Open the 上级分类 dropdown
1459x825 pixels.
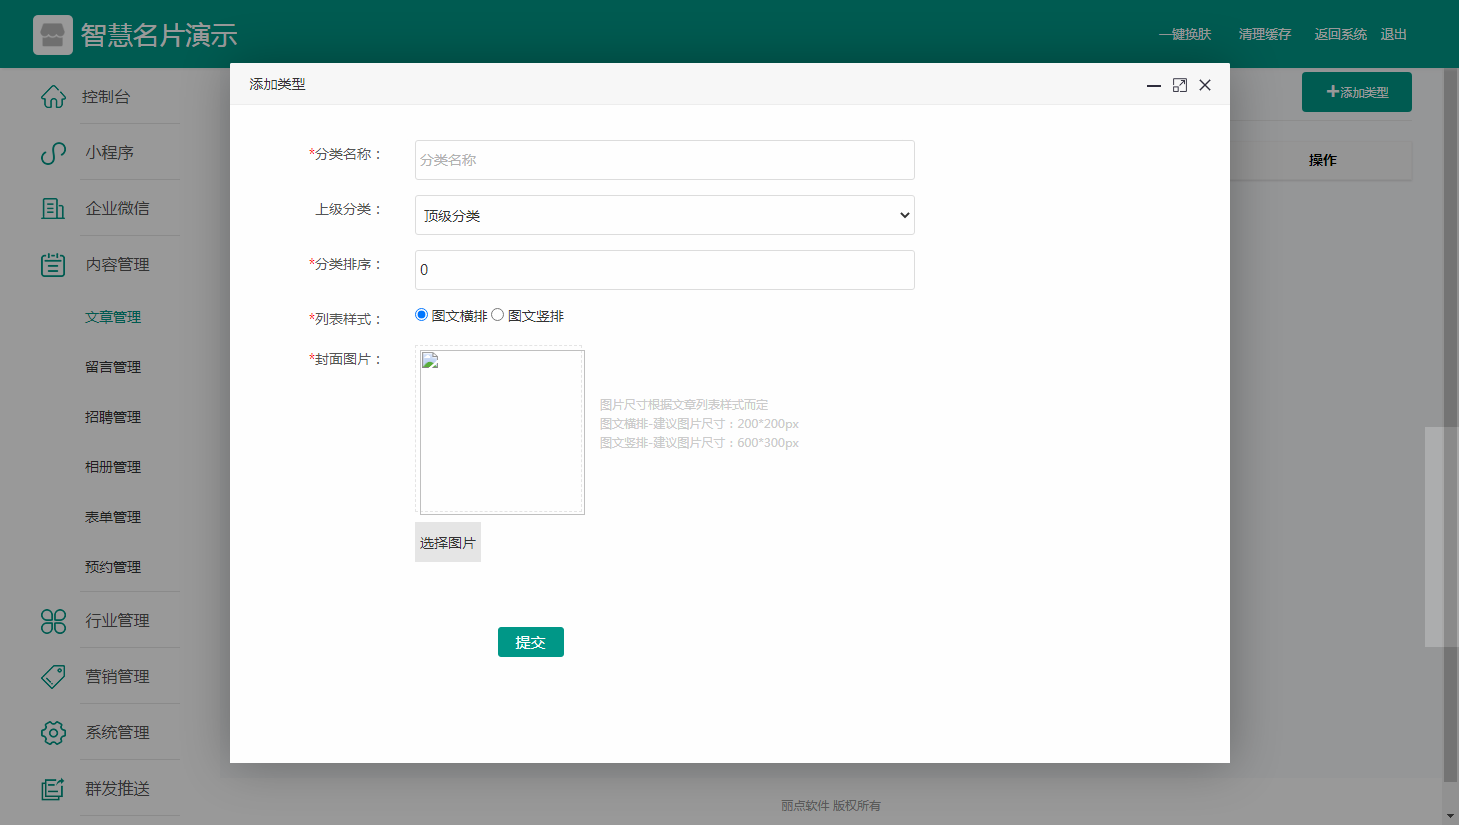tap(665, 215)
